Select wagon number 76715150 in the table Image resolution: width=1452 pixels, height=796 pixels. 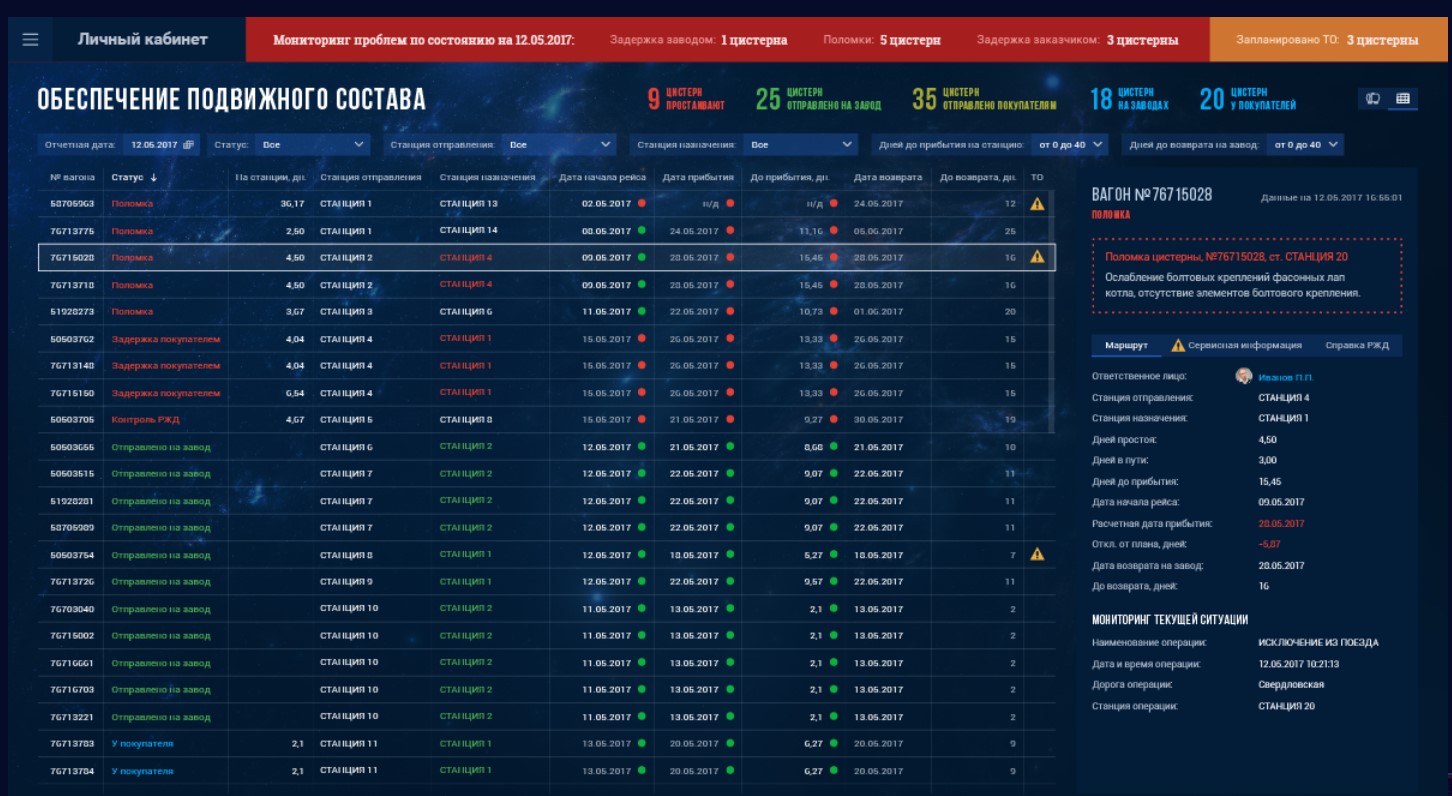(72, 393)
